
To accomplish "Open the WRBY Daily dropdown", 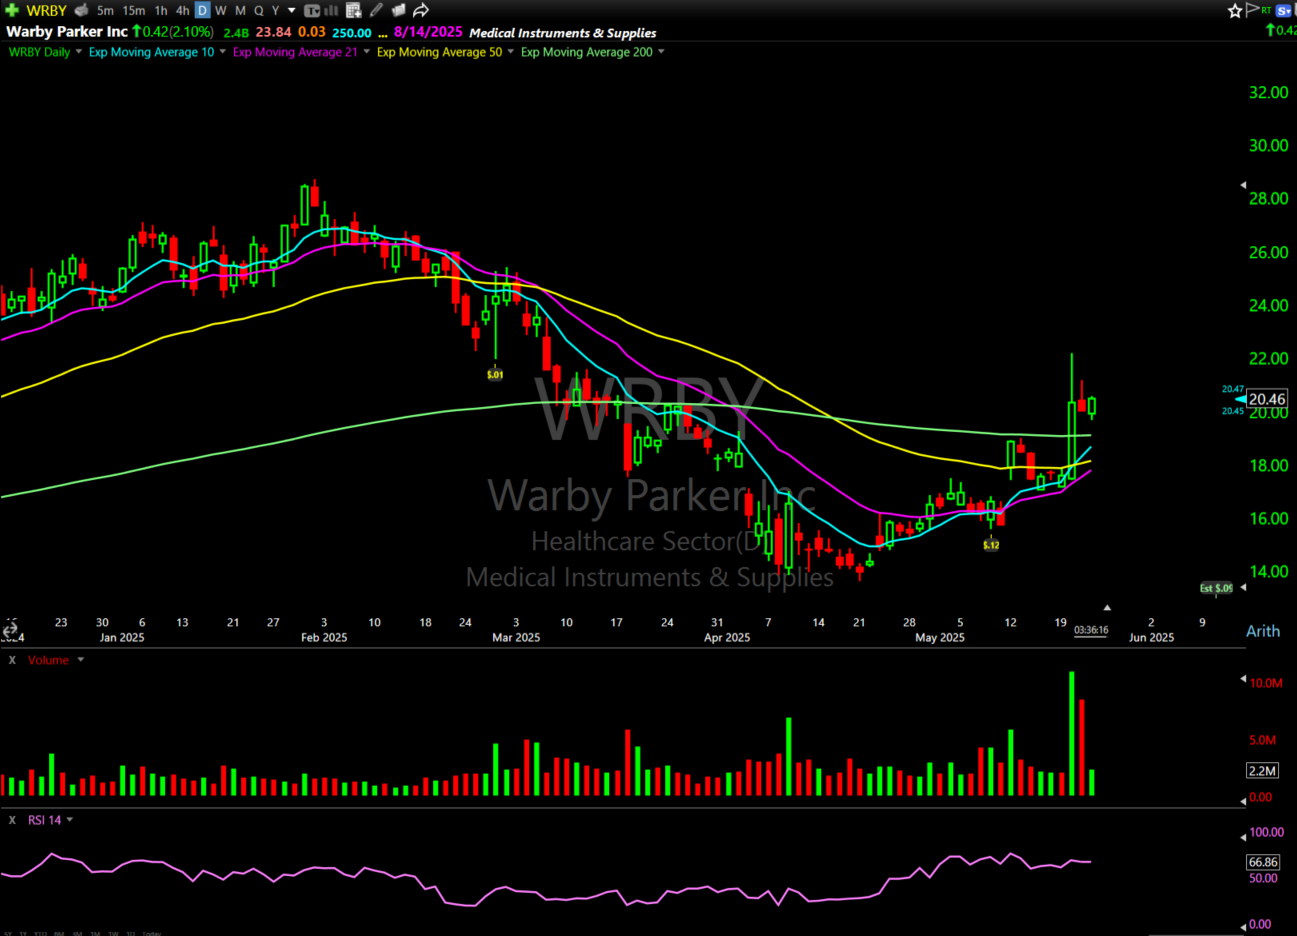I will click(79, 52).
